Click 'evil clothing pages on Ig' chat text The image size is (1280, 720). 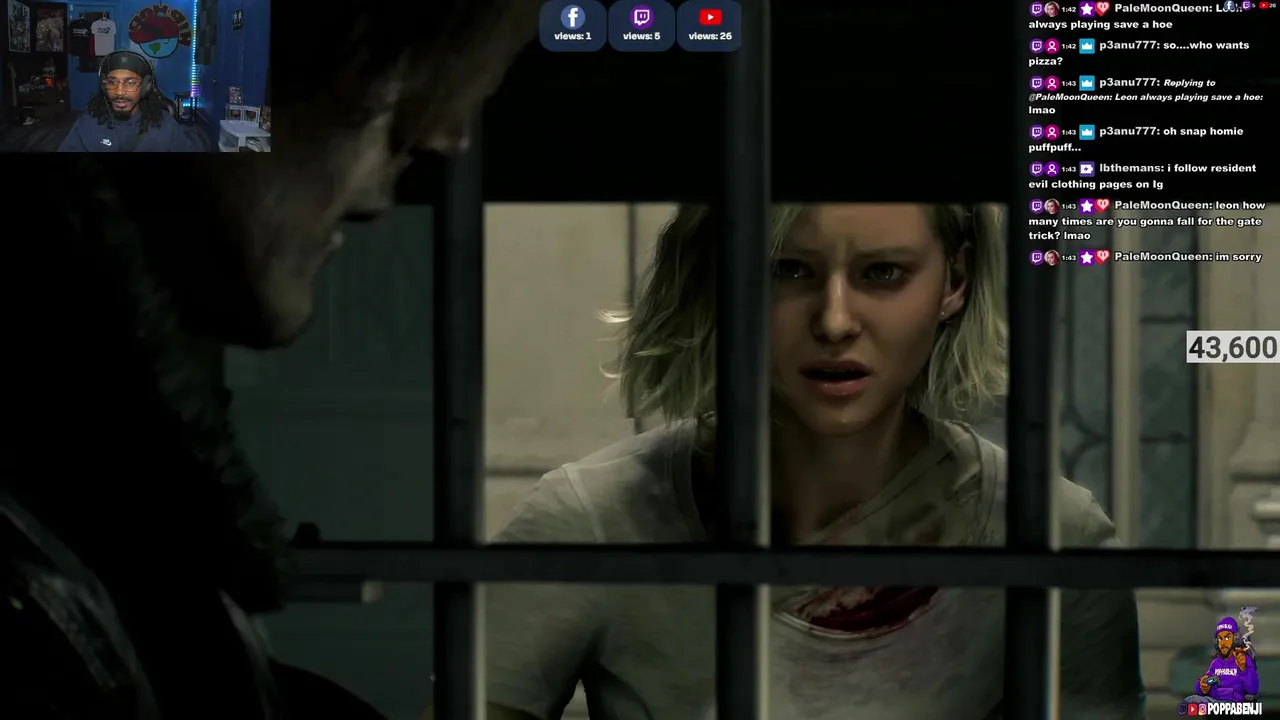pyautogui.click(x=1095, y=184)
